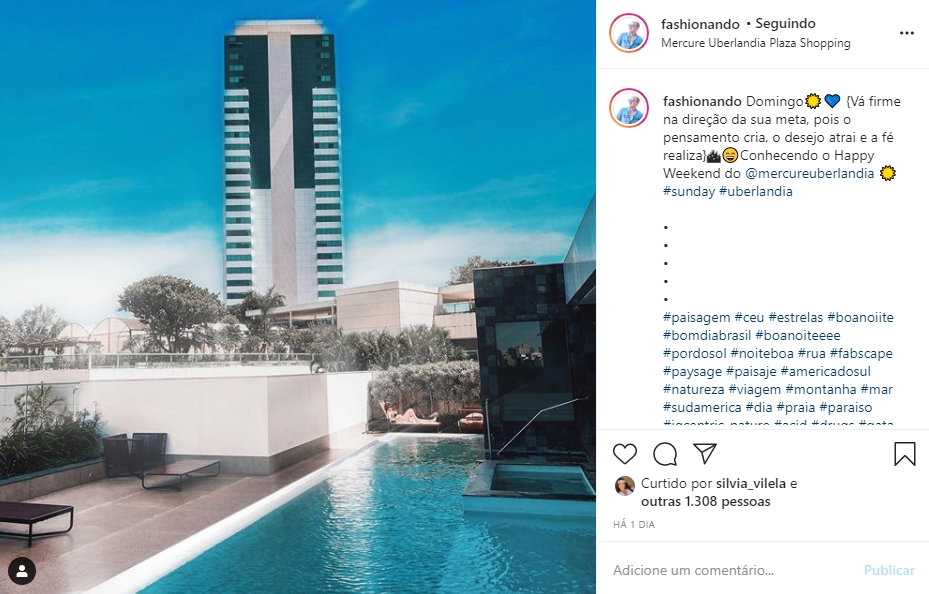Open fashionando avatar beside caption
Screen dimensions: 929x594
coord(629,108)
